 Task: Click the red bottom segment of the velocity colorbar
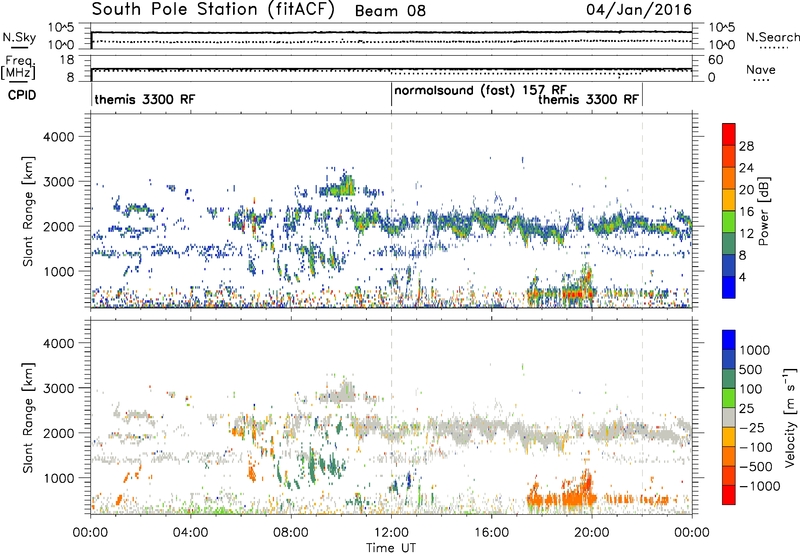click(729, 495)
